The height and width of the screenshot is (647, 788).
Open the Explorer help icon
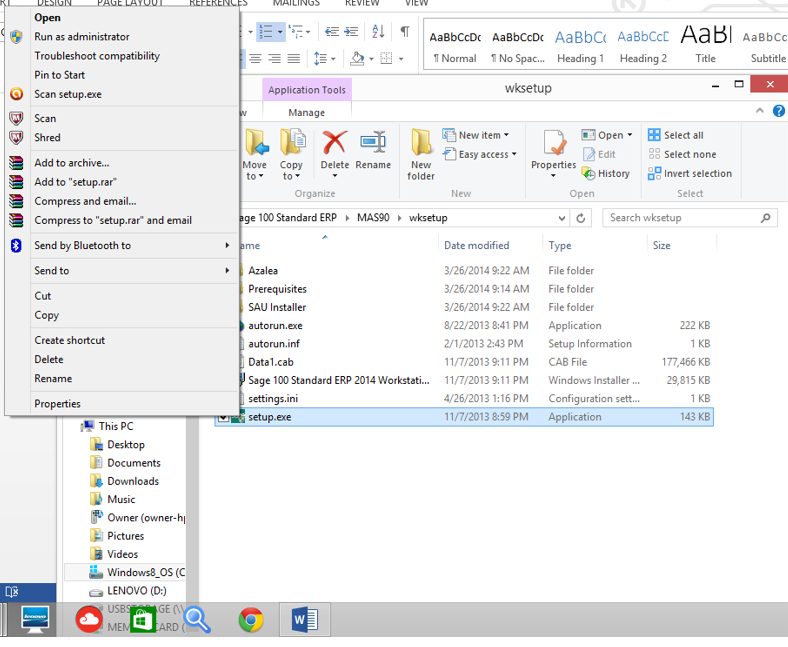point(778,111)
